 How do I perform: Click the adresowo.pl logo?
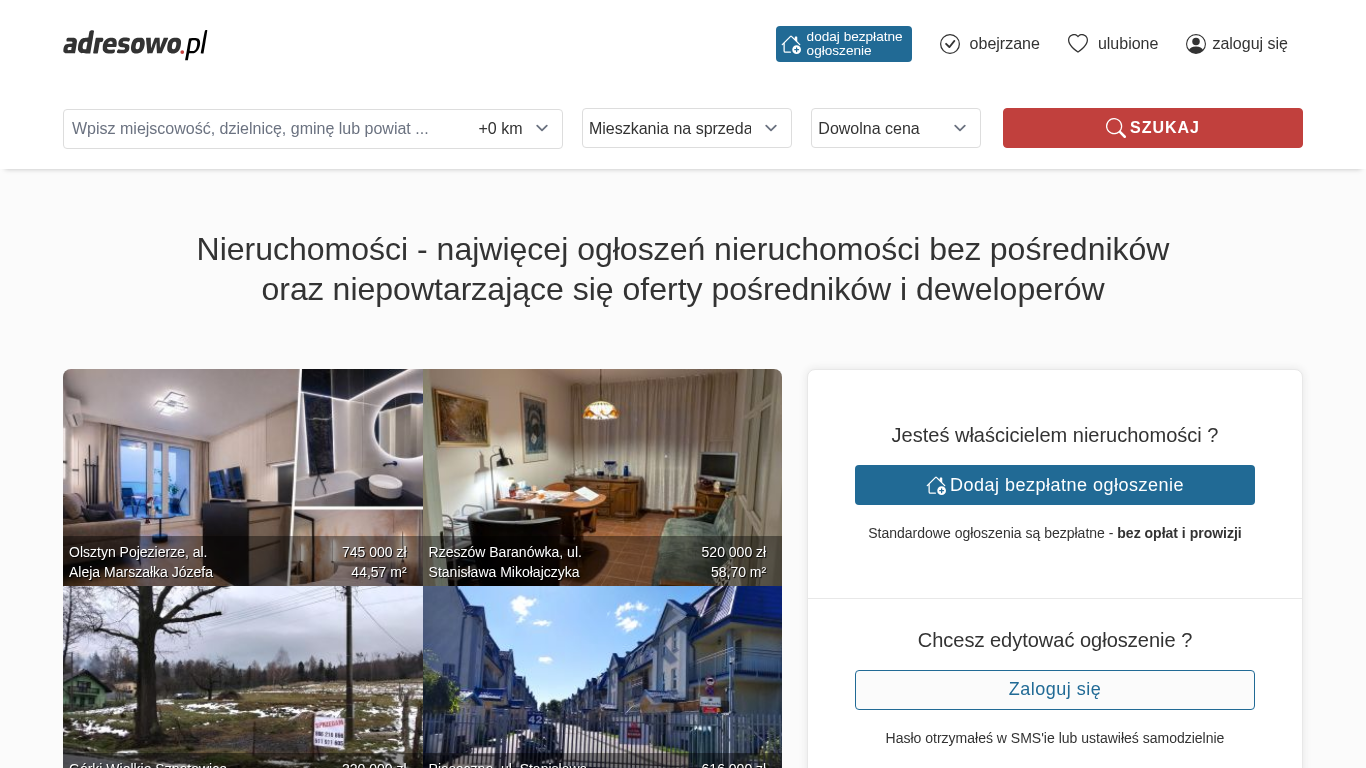pyautogui.click(x=135, y=44)
